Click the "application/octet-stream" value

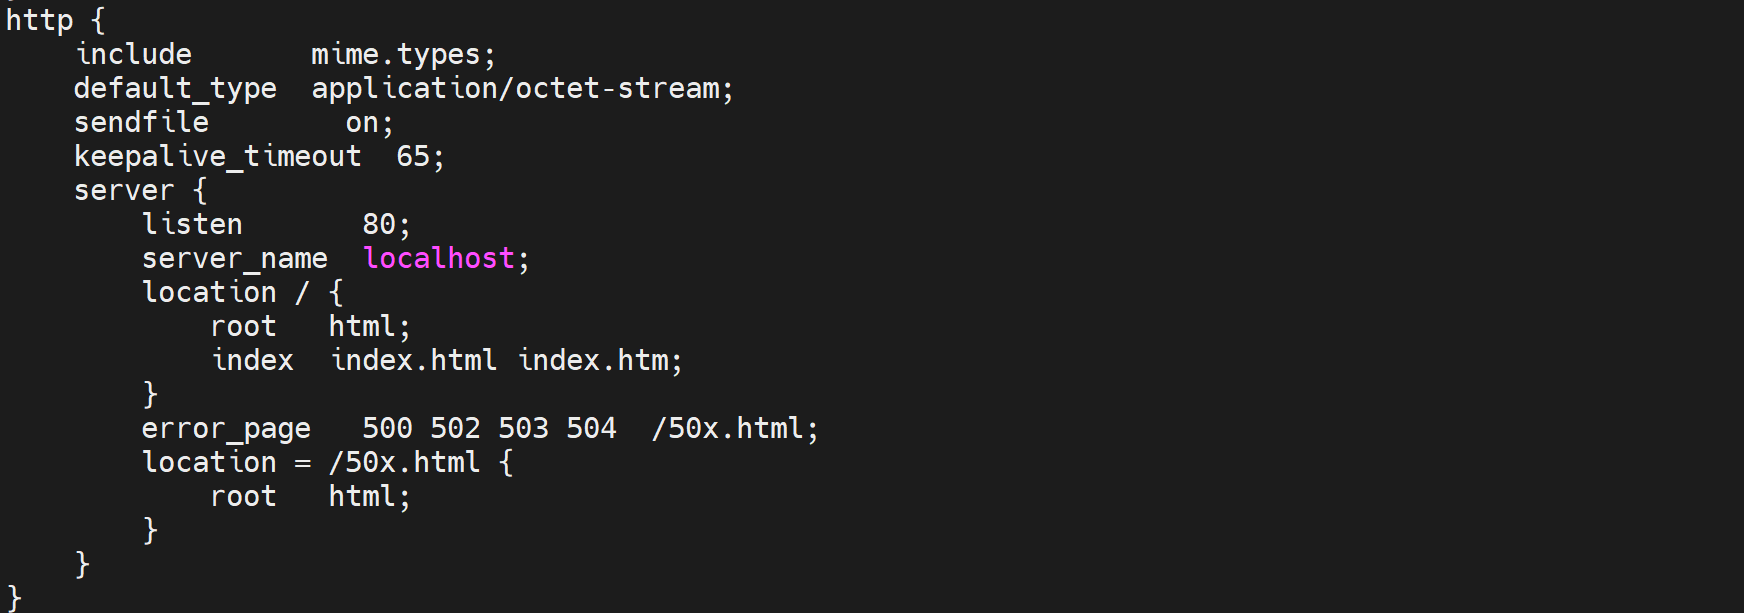pos(515,88)
